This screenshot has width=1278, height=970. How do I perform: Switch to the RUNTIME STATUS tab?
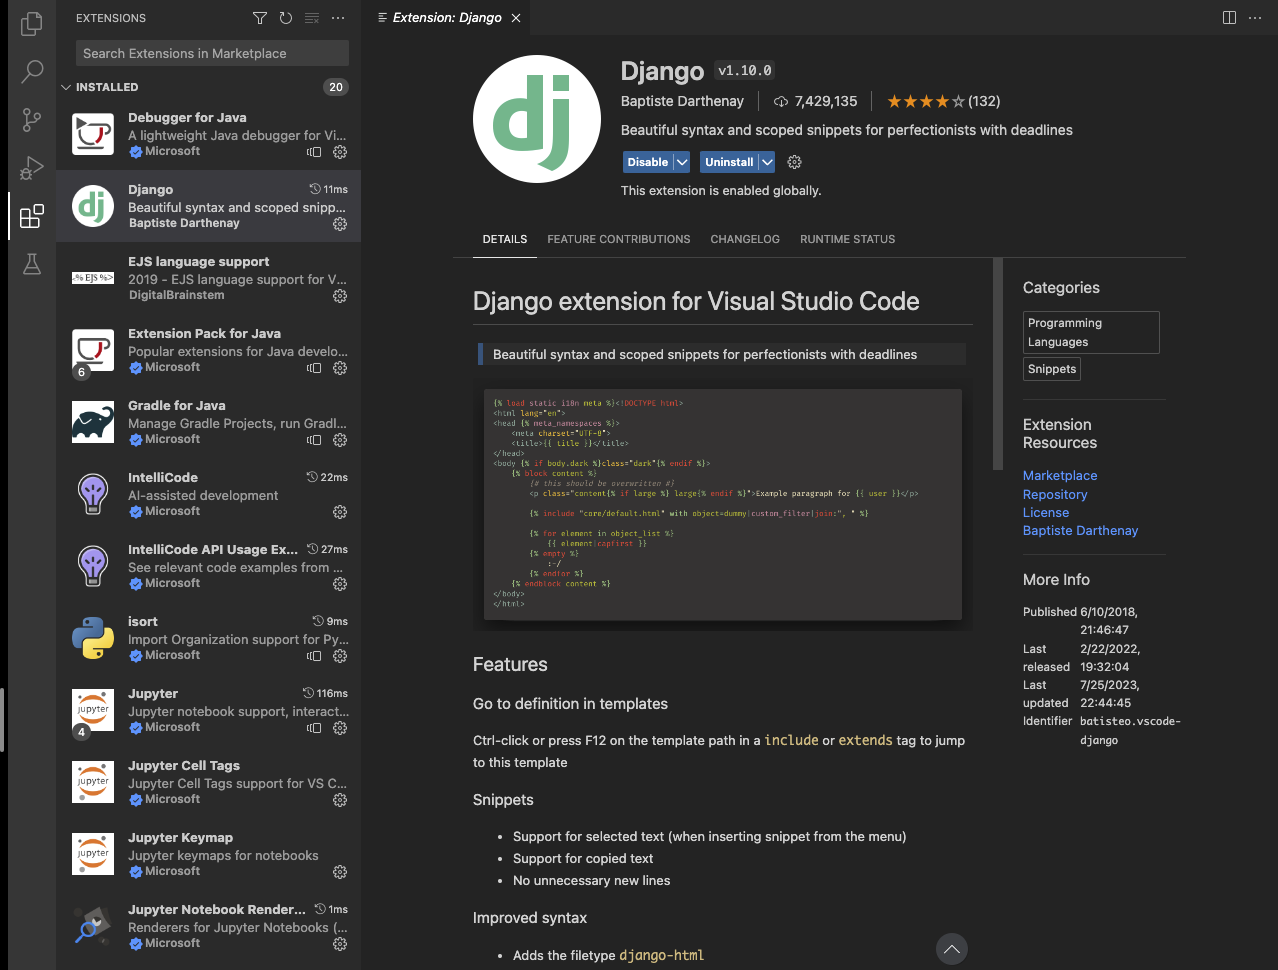pos(848,239)
